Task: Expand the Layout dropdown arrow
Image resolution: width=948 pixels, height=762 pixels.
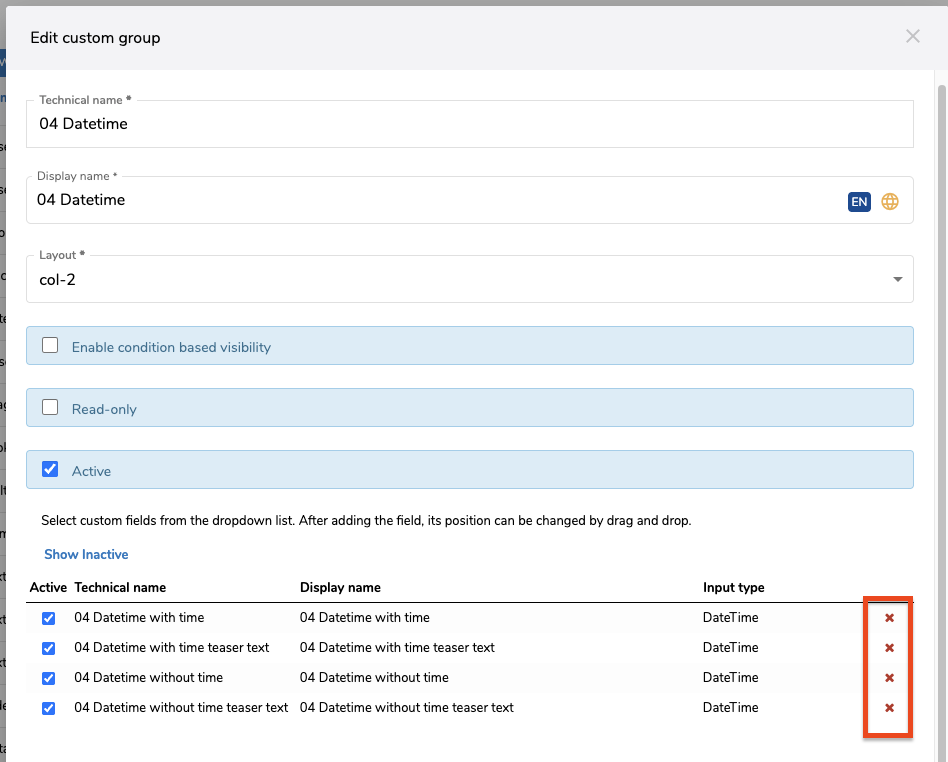Action: tap(897, 280)
